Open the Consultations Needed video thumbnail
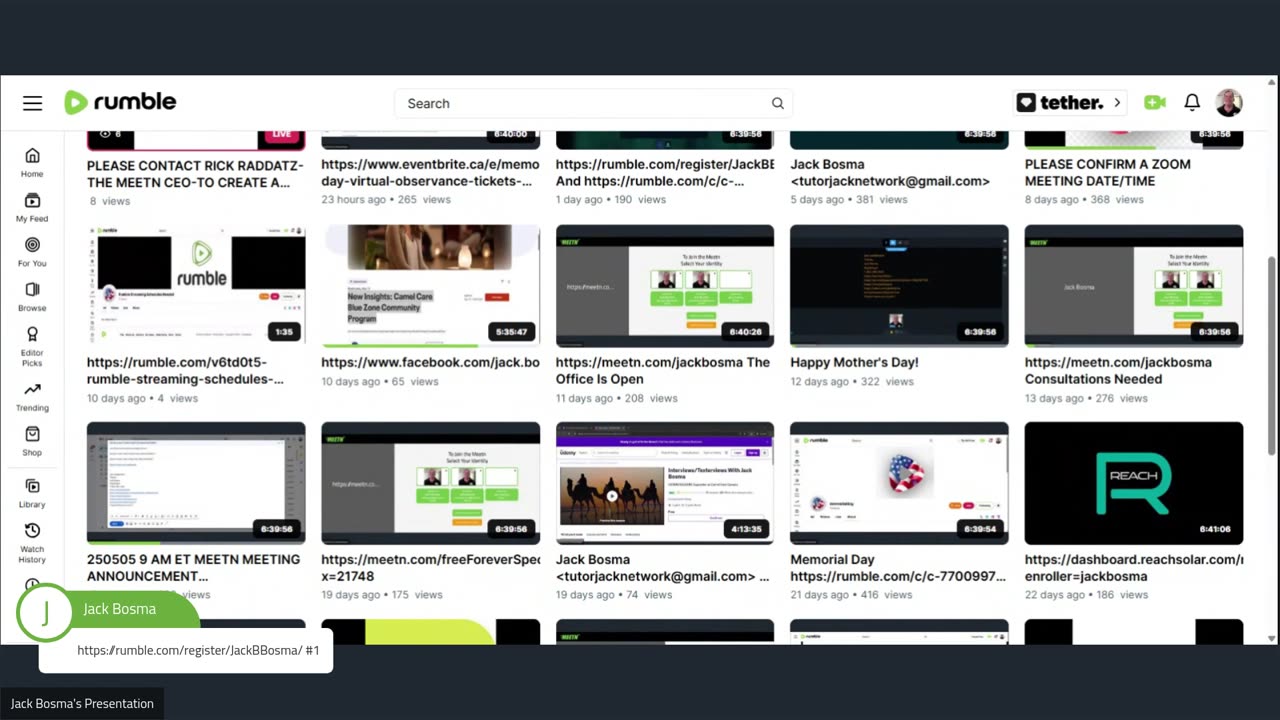This screenshot has height=720, width=1280. tap(1134, 285)
